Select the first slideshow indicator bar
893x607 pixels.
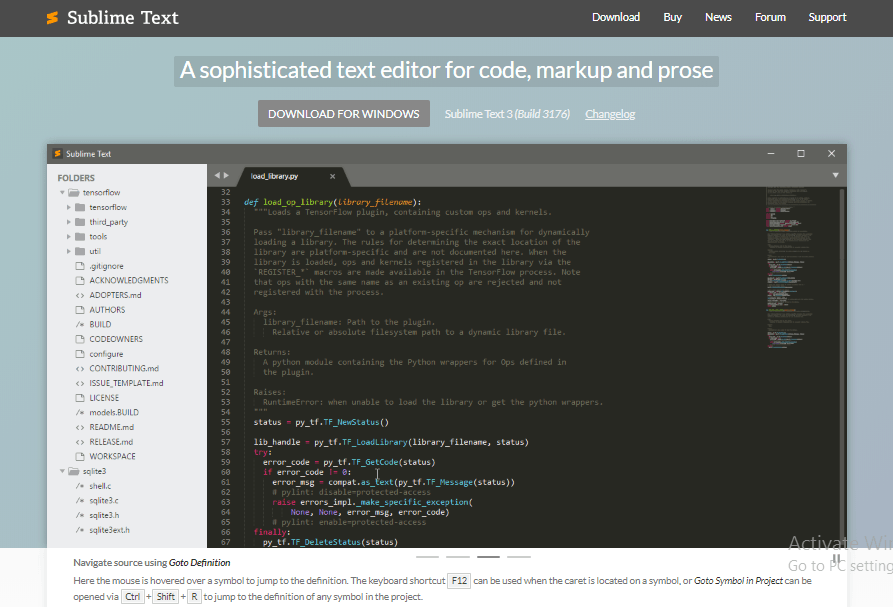pos(427,556)
